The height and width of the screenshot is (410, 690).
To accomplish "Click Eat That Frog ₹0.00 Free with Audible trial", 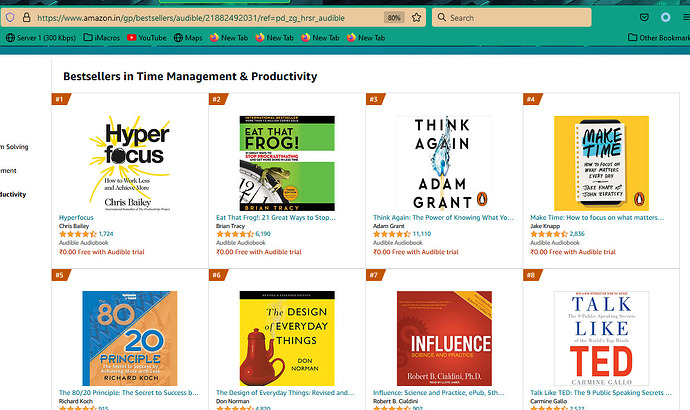I will [x=259, y=252].
